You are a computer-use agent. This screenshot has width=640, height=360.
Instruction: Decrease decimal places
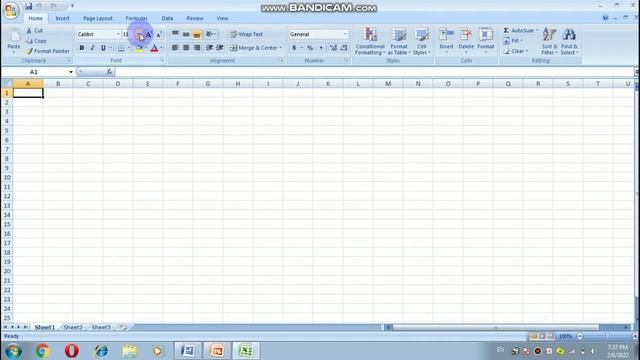pyautogui.click(x=344, y=48)
